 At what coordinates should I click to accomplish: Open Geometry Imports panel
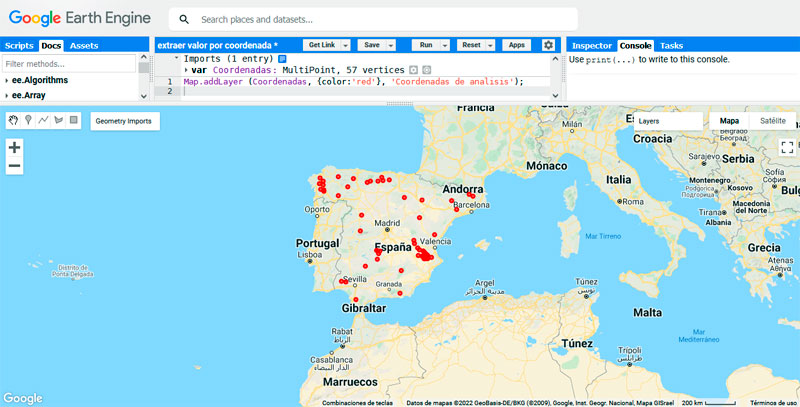point(125,121)
